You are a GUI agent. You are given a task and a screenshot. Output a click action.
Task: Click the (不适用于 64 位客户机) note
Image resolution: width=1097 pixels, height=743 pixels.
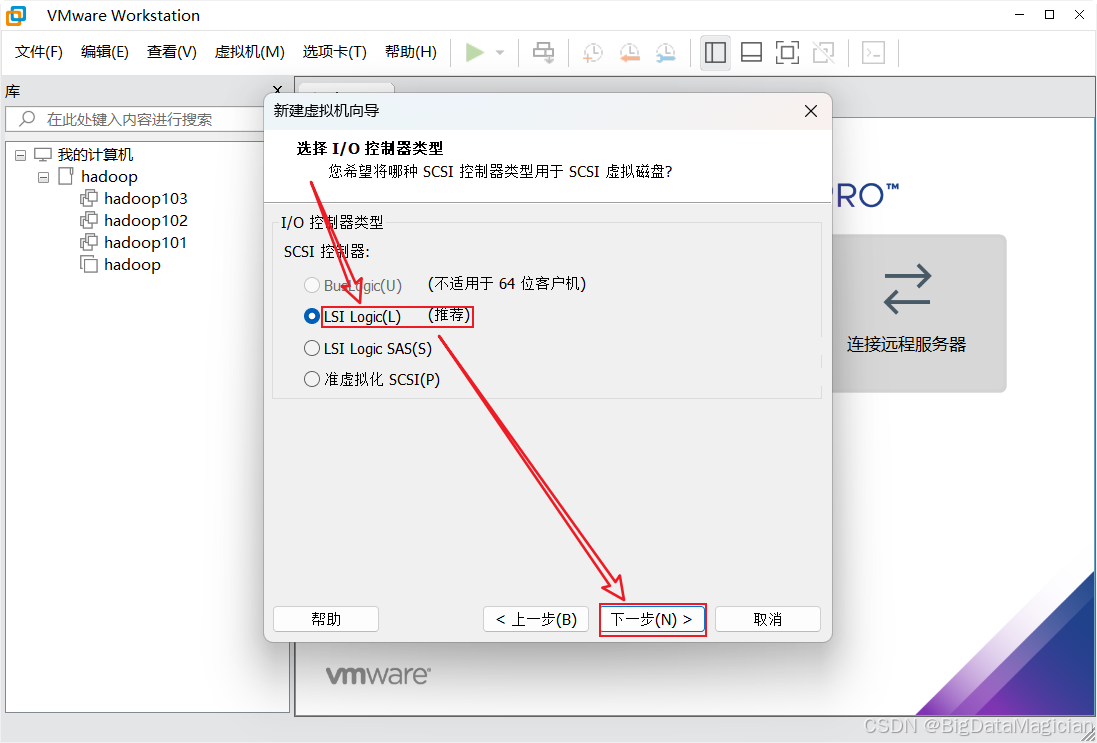pos(507,283)
